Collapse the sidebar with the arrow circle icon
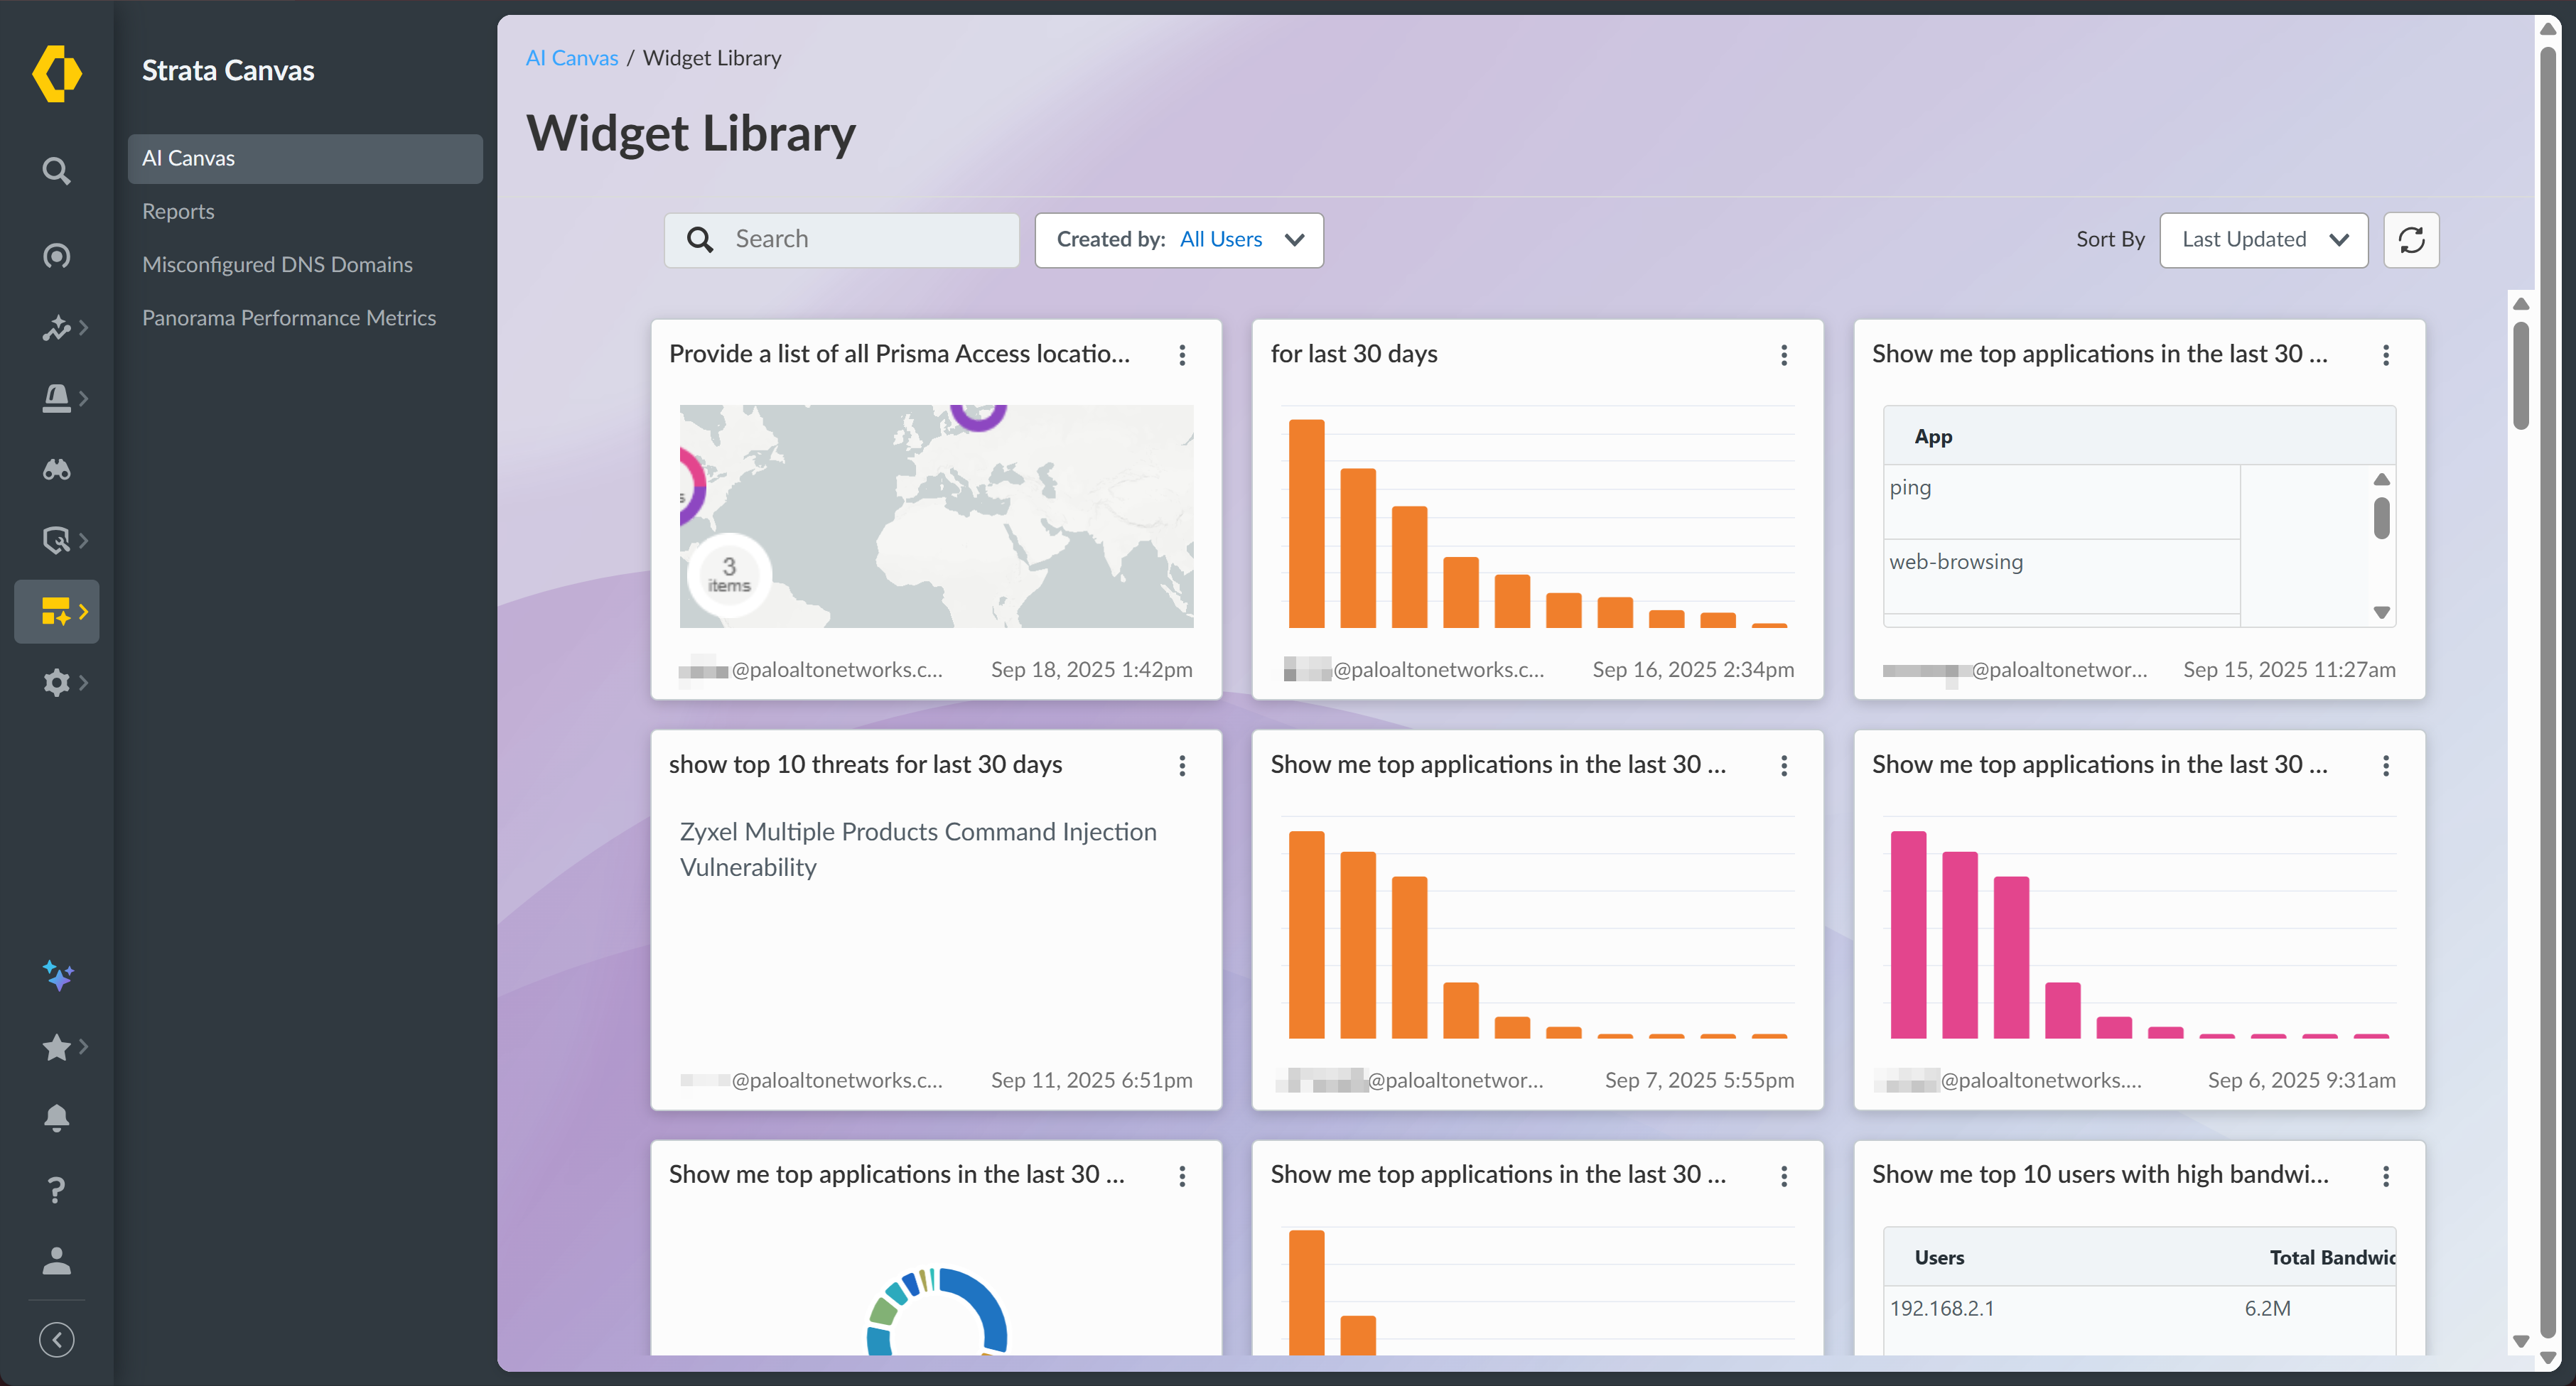The image size is (2576, 1386). click(57, 1339)
